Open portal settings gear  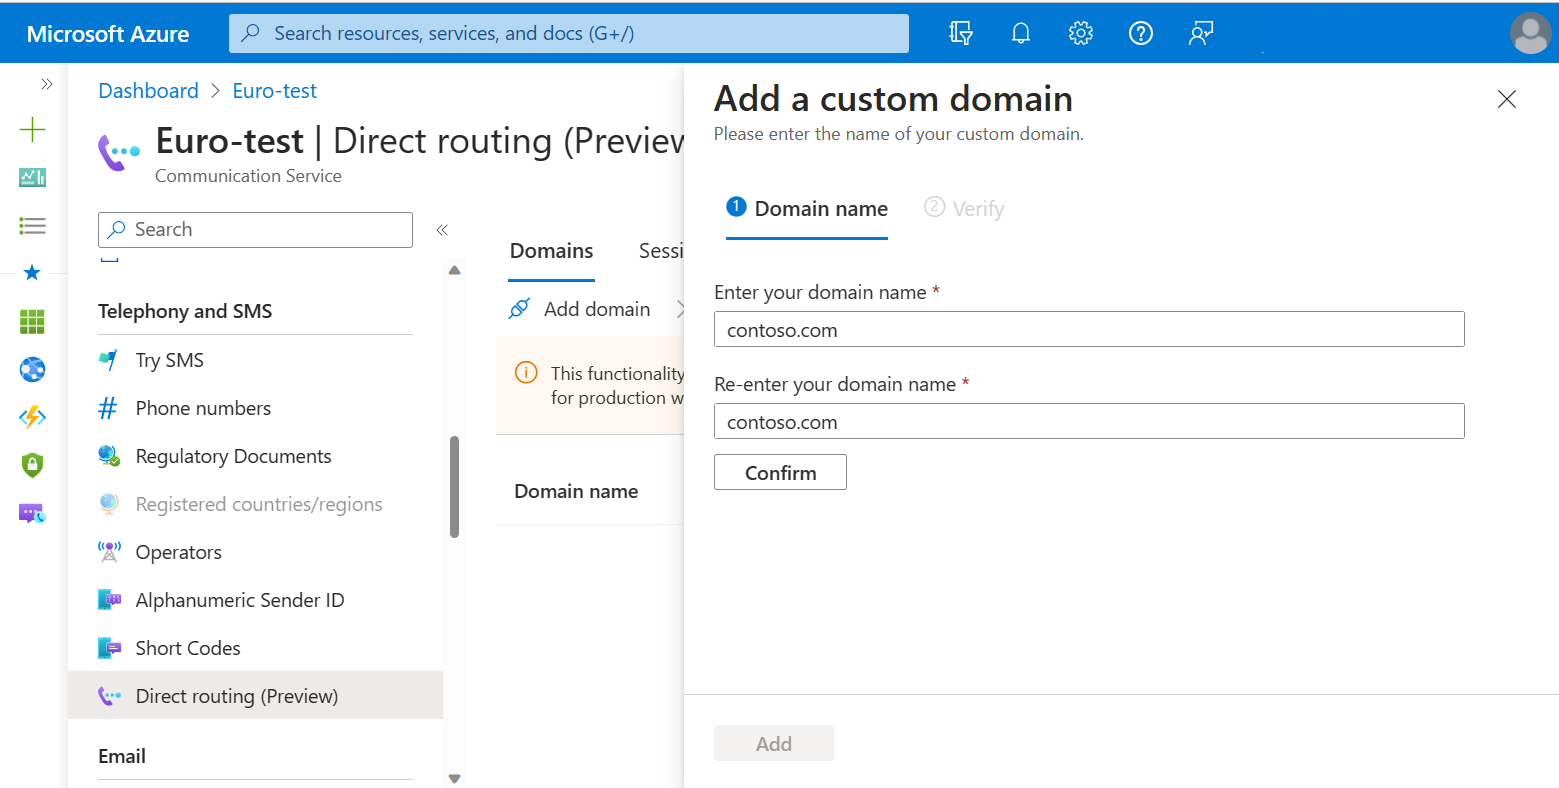point(1081,33)
